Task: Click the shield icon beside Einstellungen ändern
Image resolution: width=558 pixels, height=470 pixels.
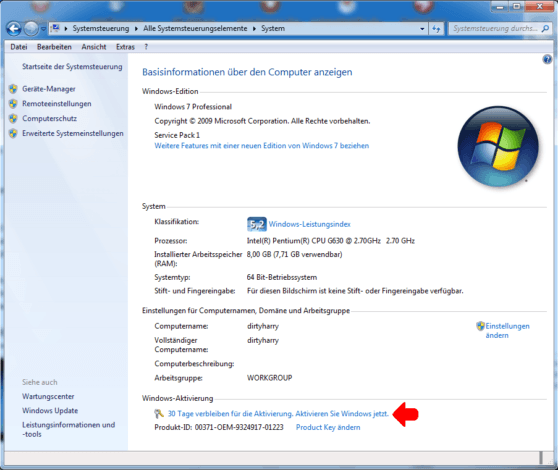Action: tap(480, 326)
